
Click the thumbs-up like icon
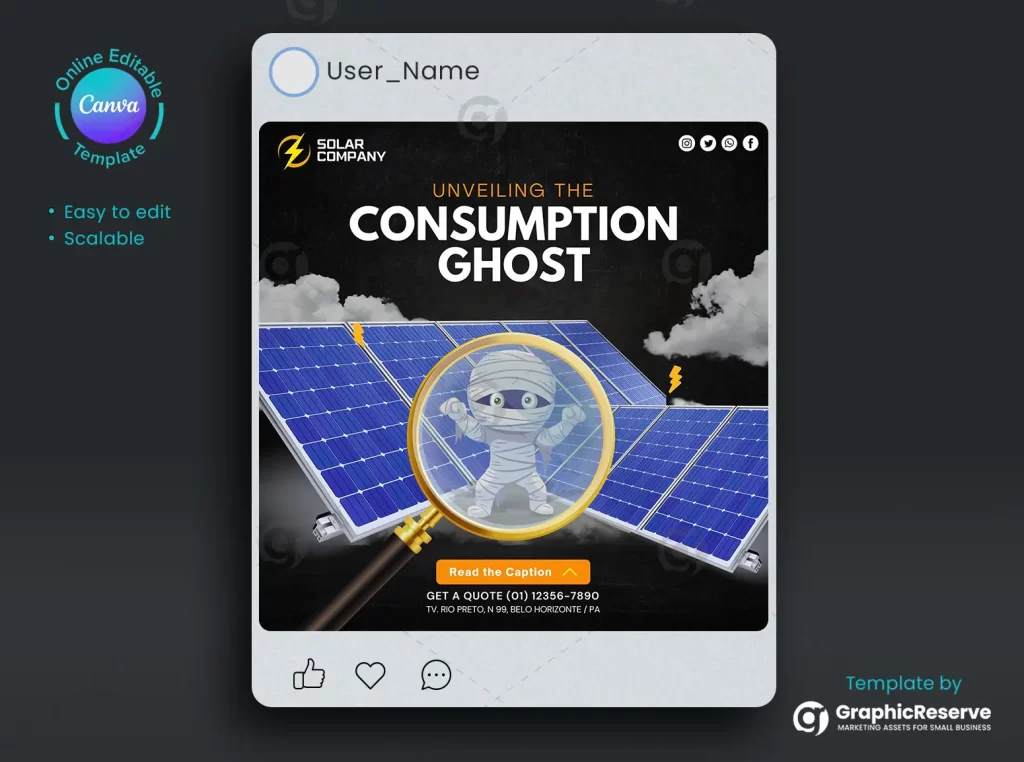pos(309,674)
